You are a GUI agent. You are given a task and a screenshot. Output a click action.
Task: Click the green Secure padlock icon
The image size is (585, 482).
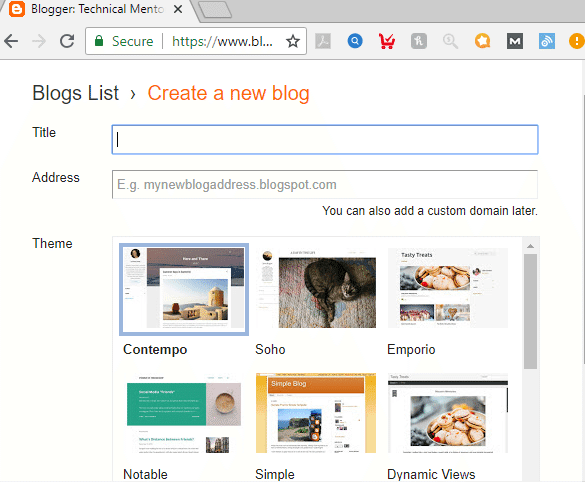click(x=99, y=41)
